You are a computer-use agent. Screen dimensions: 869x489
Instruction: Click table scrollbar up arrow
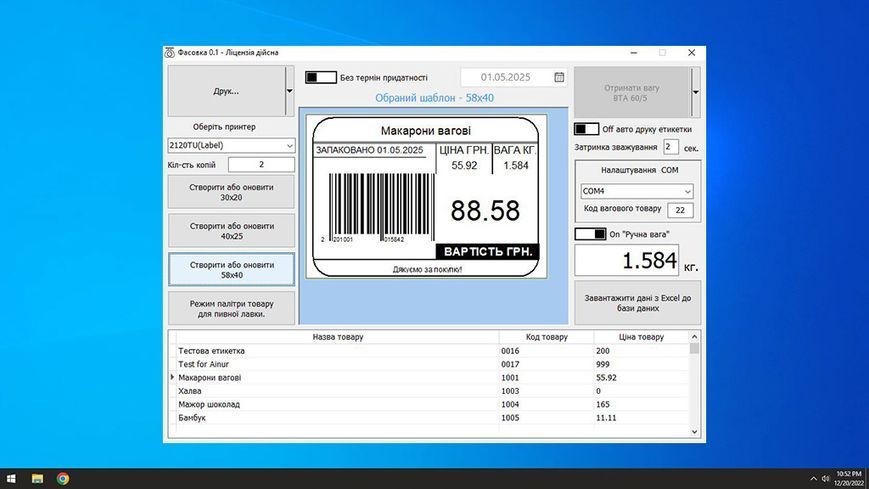(694, 337)
